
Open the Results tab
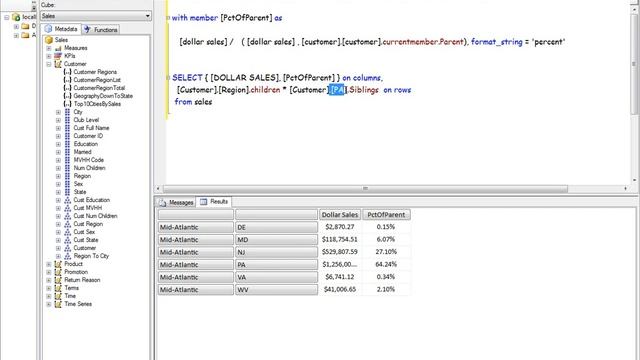[x=214, y=202]
